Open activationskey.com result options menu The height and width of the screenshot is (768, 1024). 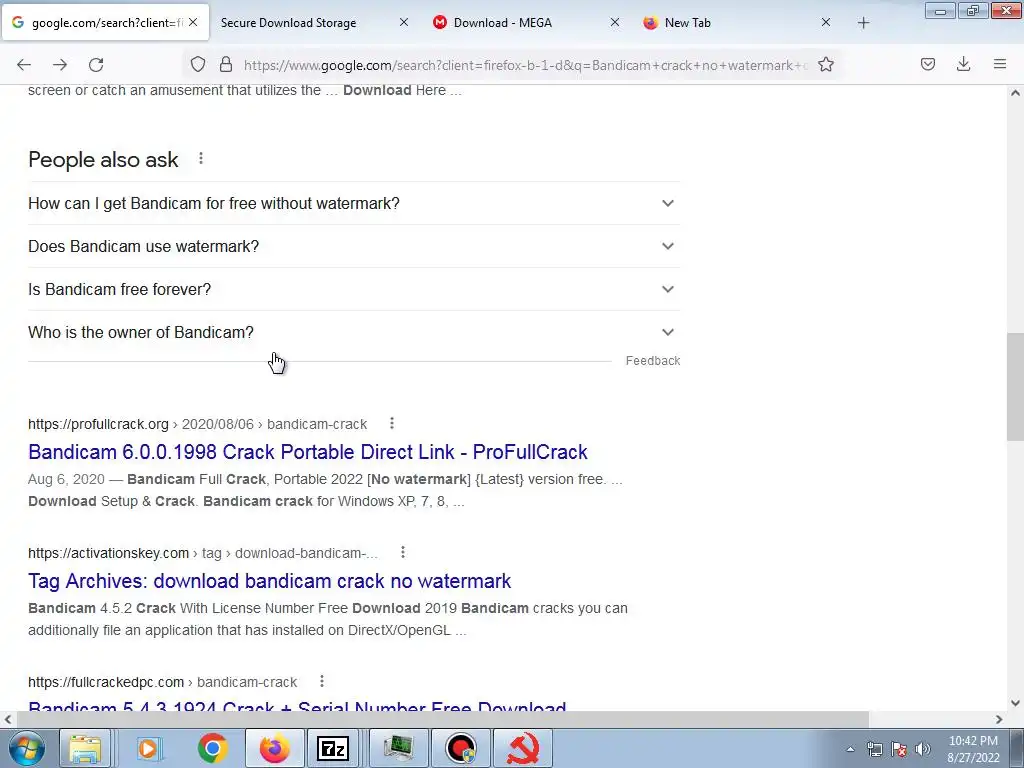pyautogui.click(x=403, y=552)
